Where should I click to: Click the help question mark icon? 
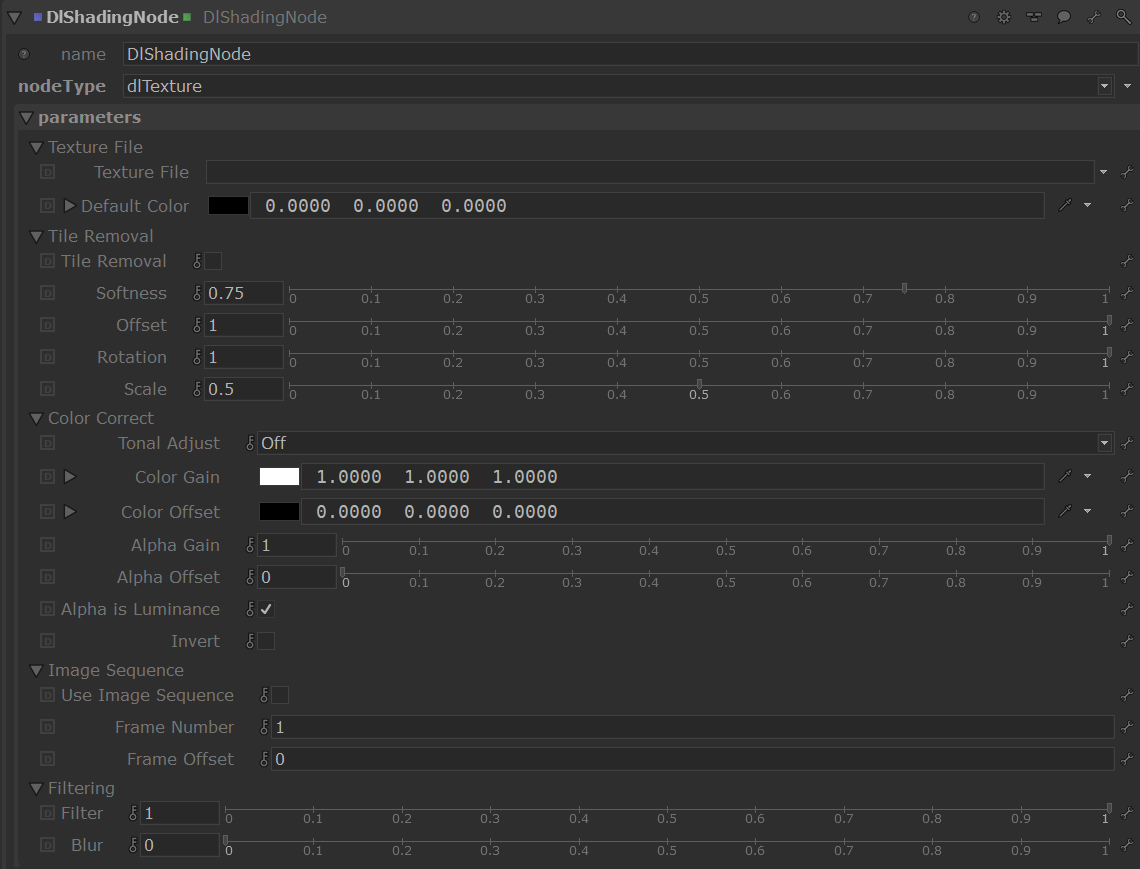coord(974,18)
